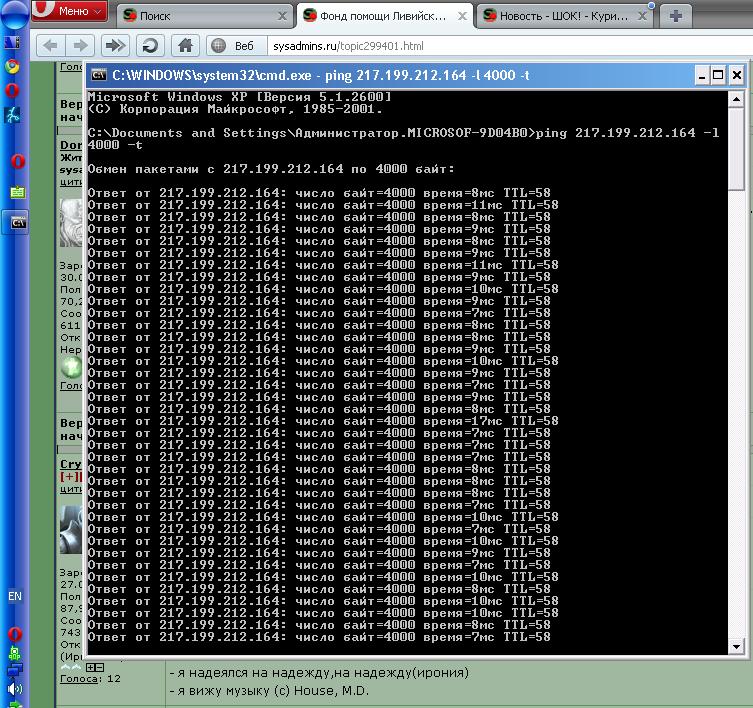The width and height of the screenshot is (753, 708).
Task: Click the line Microsoft Windows XP [Версия 5.1.2600]
Action: (240, 97)
